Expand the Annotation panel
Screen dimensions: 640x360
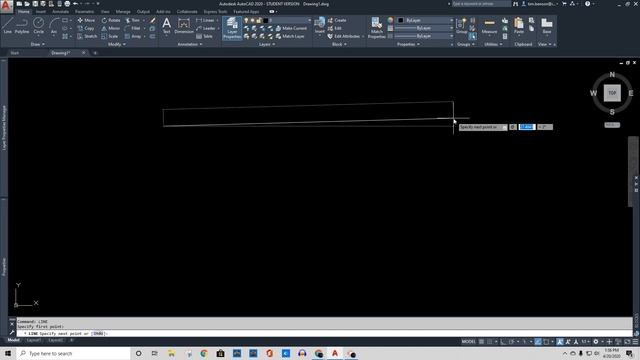[x=190, y=44]
